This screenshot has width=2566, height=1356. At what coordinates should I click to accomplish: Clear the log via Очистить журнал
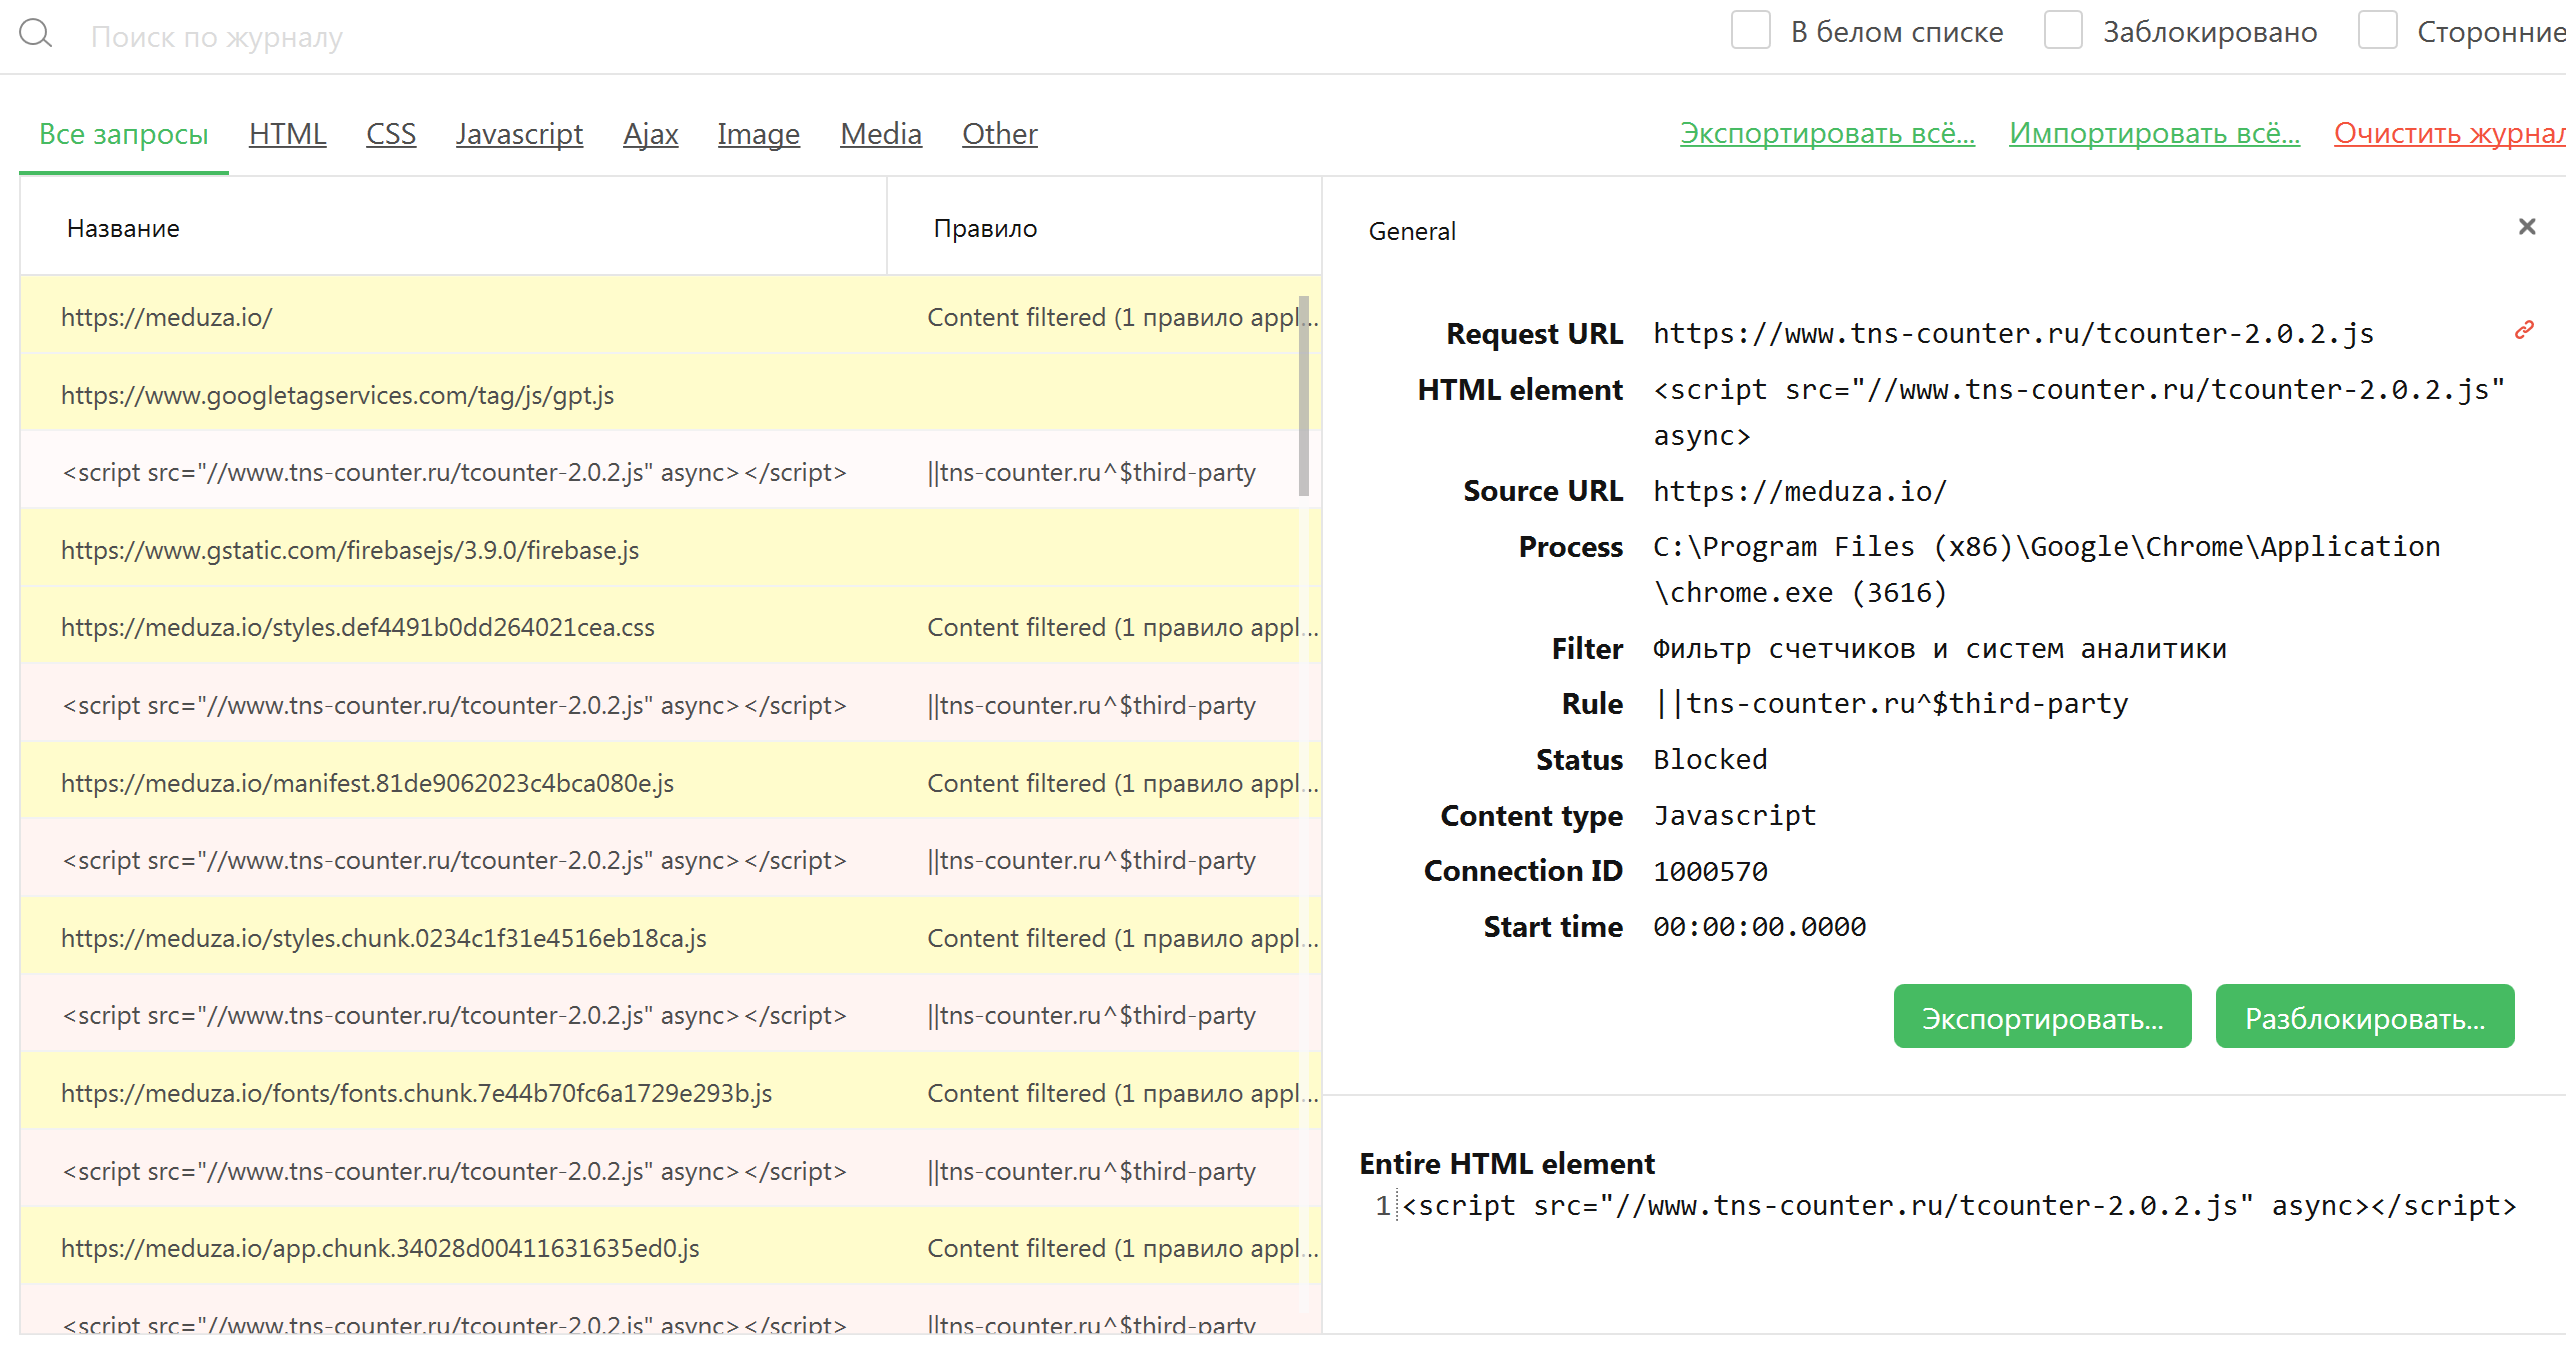(2450, 133)
